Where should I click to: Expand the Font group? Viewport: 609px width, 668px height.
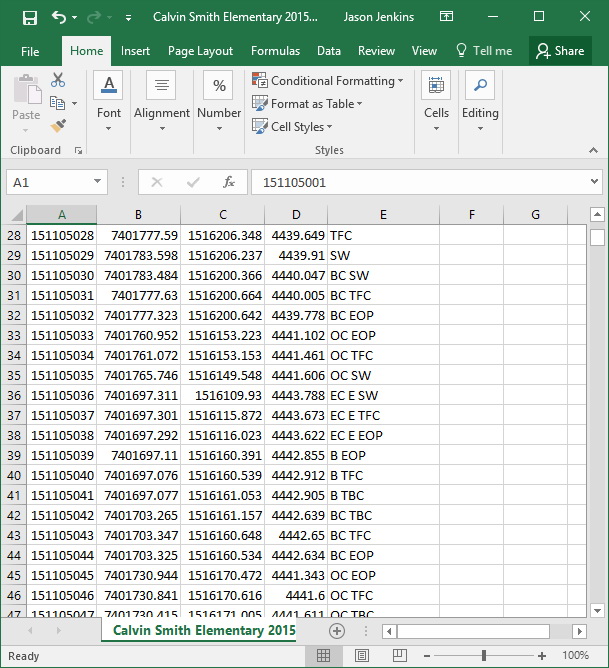click(x=109, y=128)
